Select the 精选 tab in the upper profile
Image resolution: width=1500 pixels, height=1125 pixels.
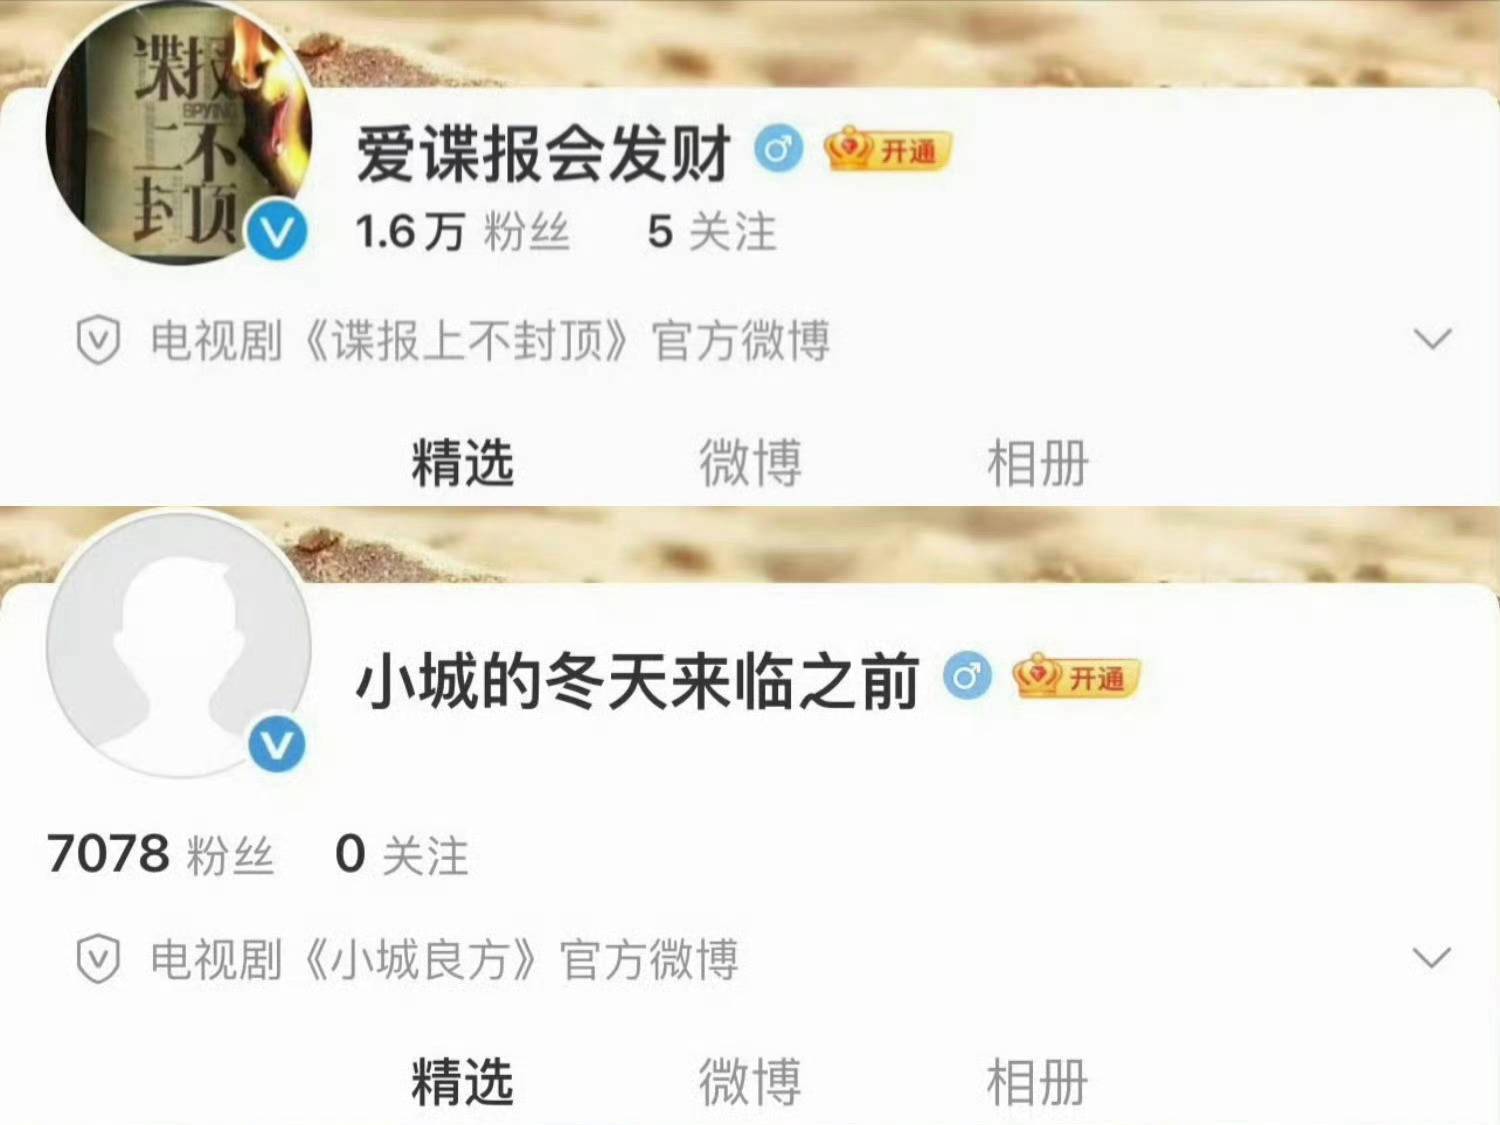point(462,463)
